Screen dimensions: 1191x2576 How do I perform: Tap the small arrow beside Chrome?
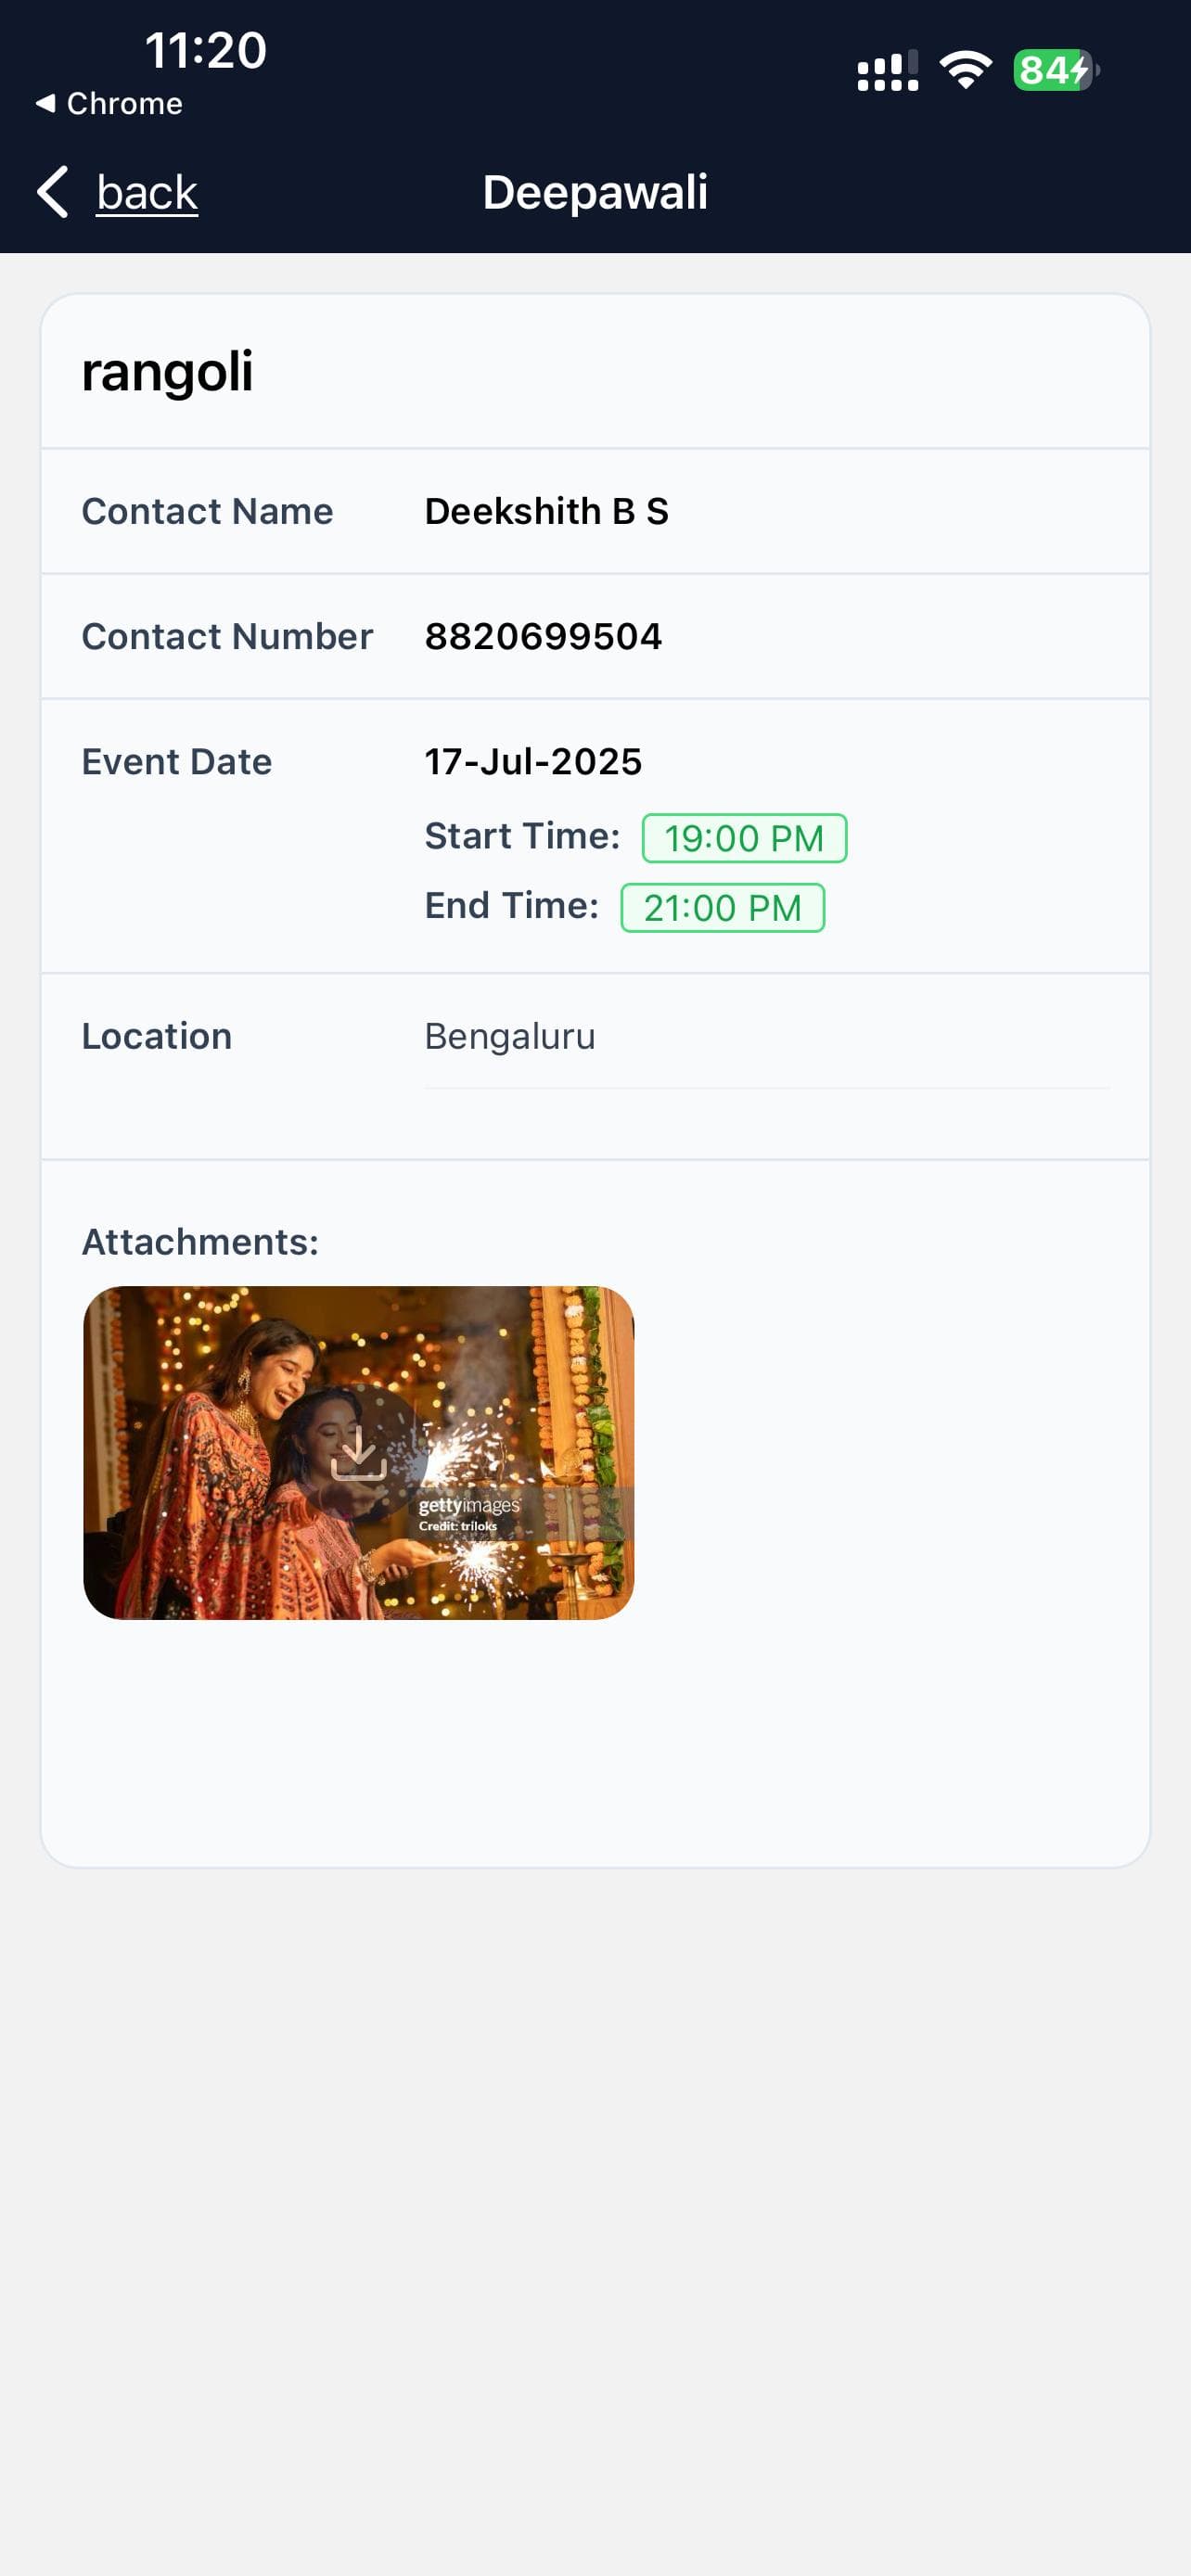point(45,103)
